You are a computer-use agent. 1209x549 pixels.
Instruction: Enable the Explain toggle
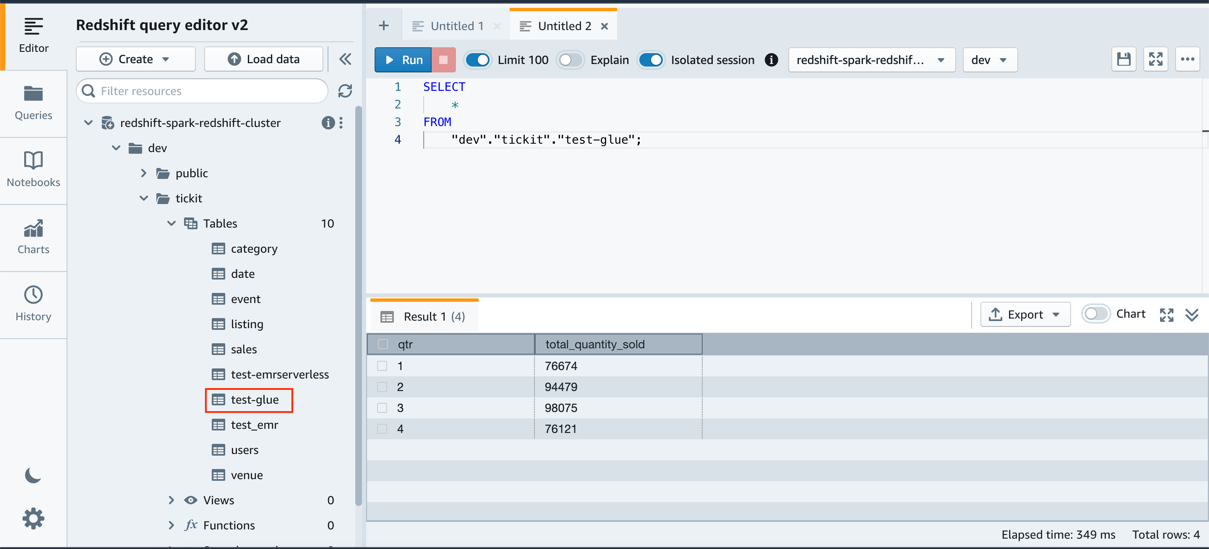pyautogui.click(x=570, y=60)
